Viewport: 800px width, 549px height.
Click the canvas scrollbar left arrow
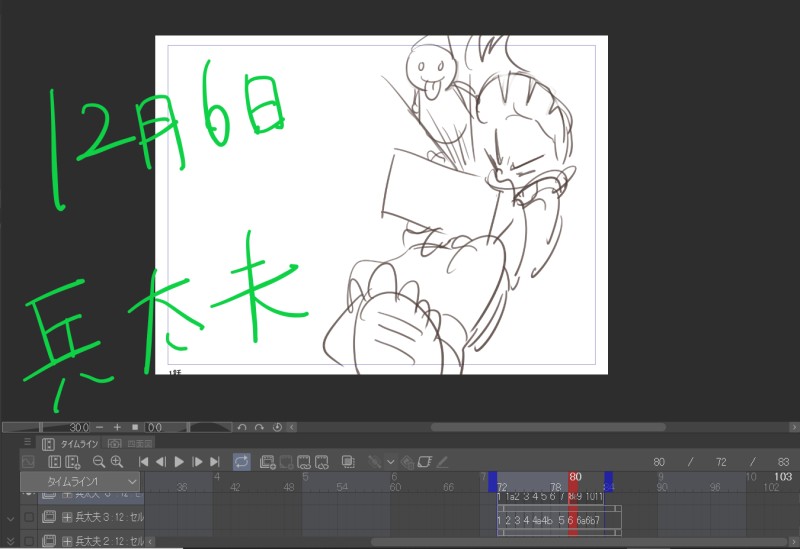click(291, 427)
